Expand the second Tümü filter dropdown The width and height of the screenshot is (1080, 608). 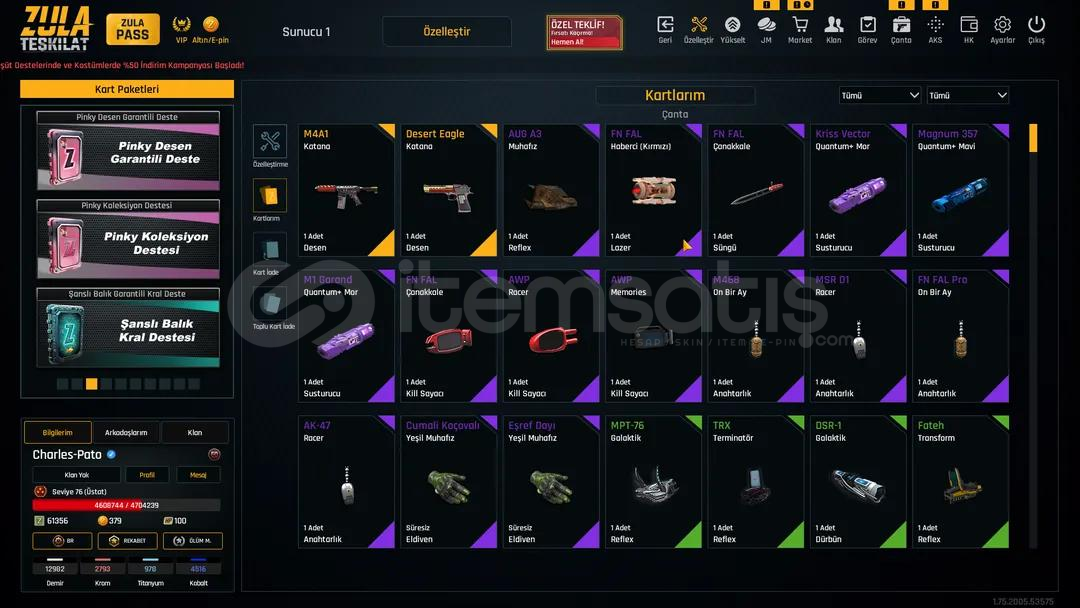pos(968,95)
